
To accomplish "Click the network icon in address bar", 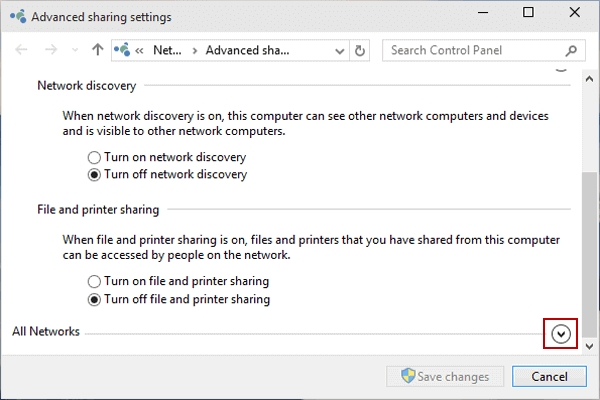I will 125,49.
